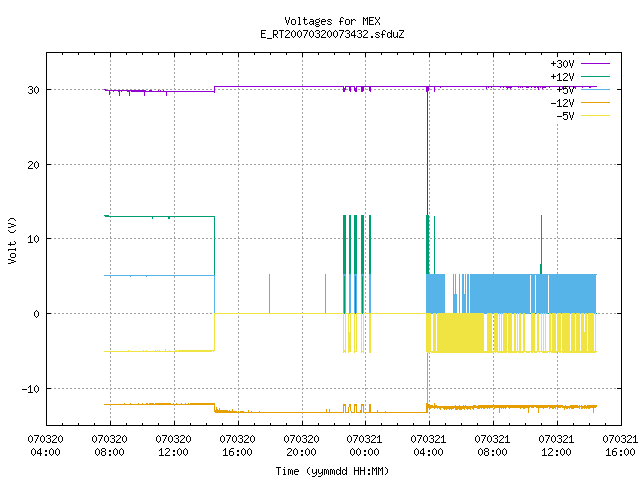Click the purple +30V vertical drop near 04:00
Image resolution: width=640 pixels, height=480 pixels.
tap(427, 151)
